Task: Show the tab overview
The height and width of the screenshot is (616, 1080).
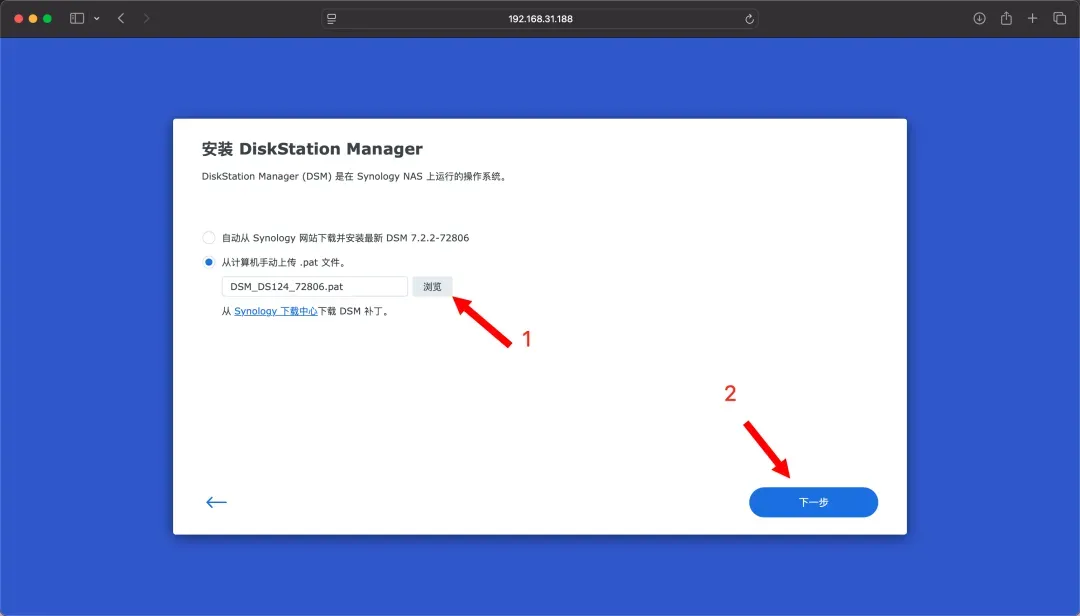Action: [x=1059, y=19]
